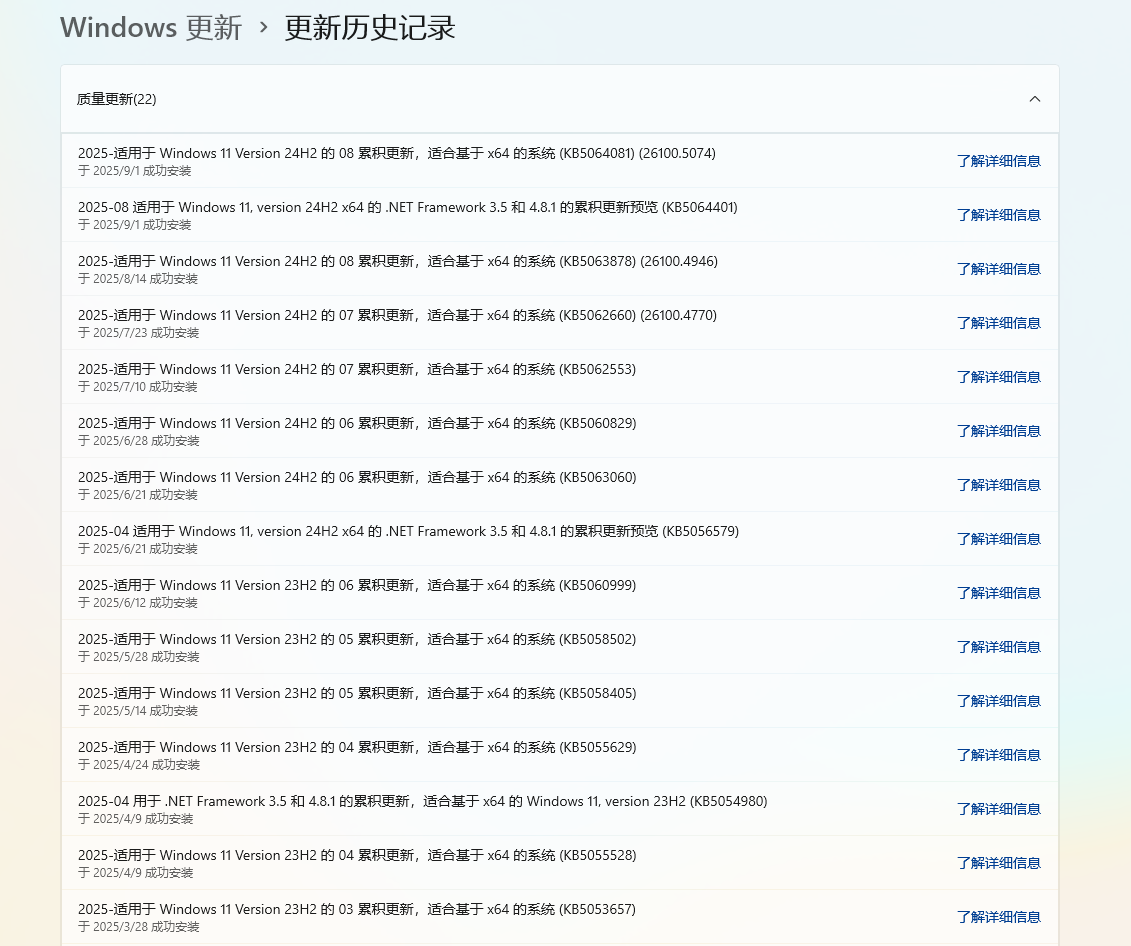Image resolution: width=1131 pixels, height=946 pixels.
Task: Go back to Windows 更新 breadcrumb
Action: [151, 28]
